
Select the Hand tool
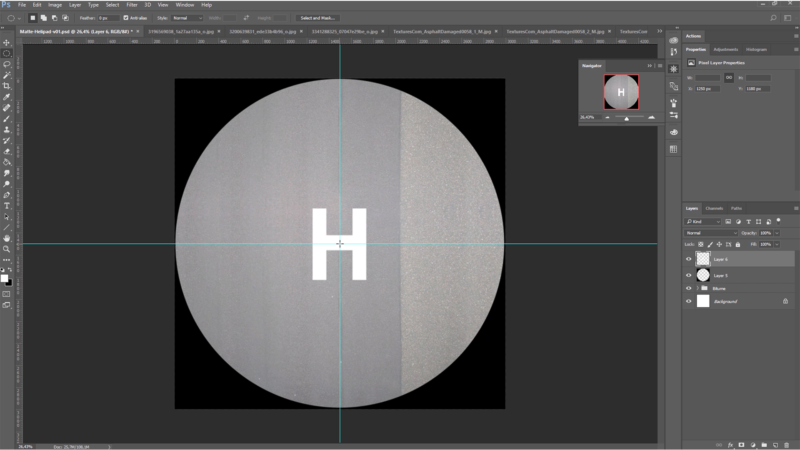click(7, 238)
